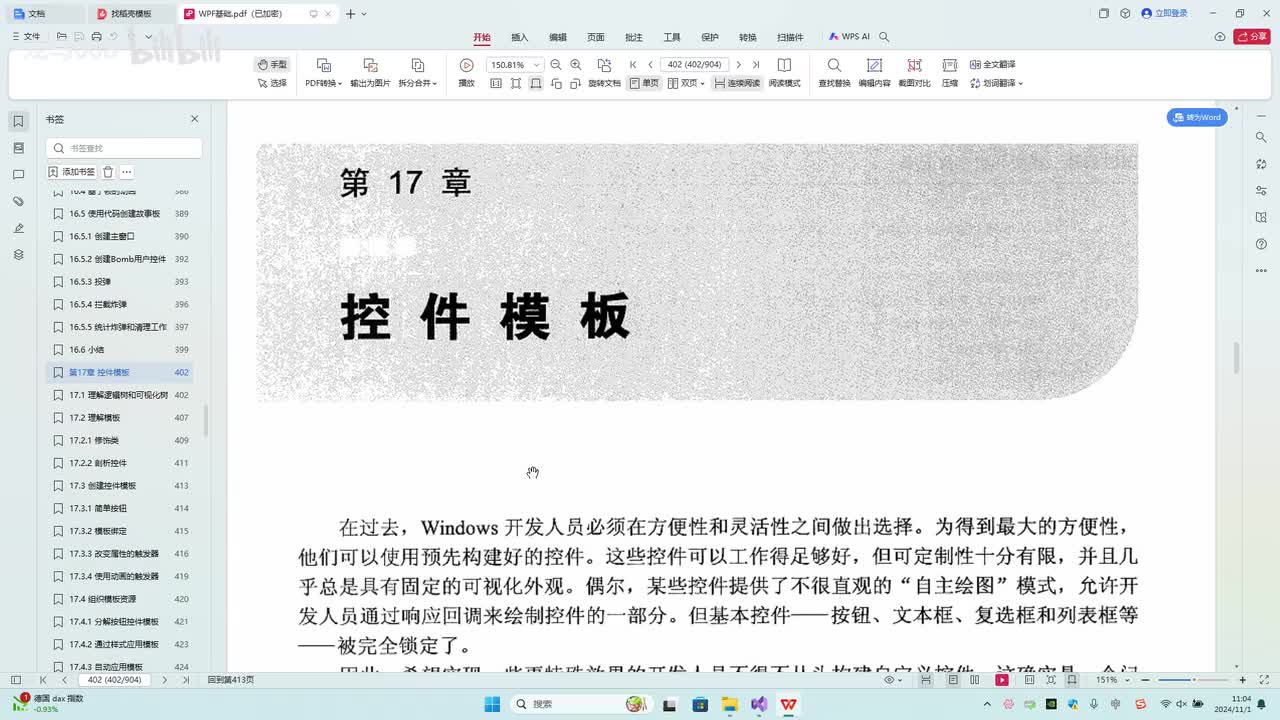Click 添加书签 add bookmark button

[72, 172]
